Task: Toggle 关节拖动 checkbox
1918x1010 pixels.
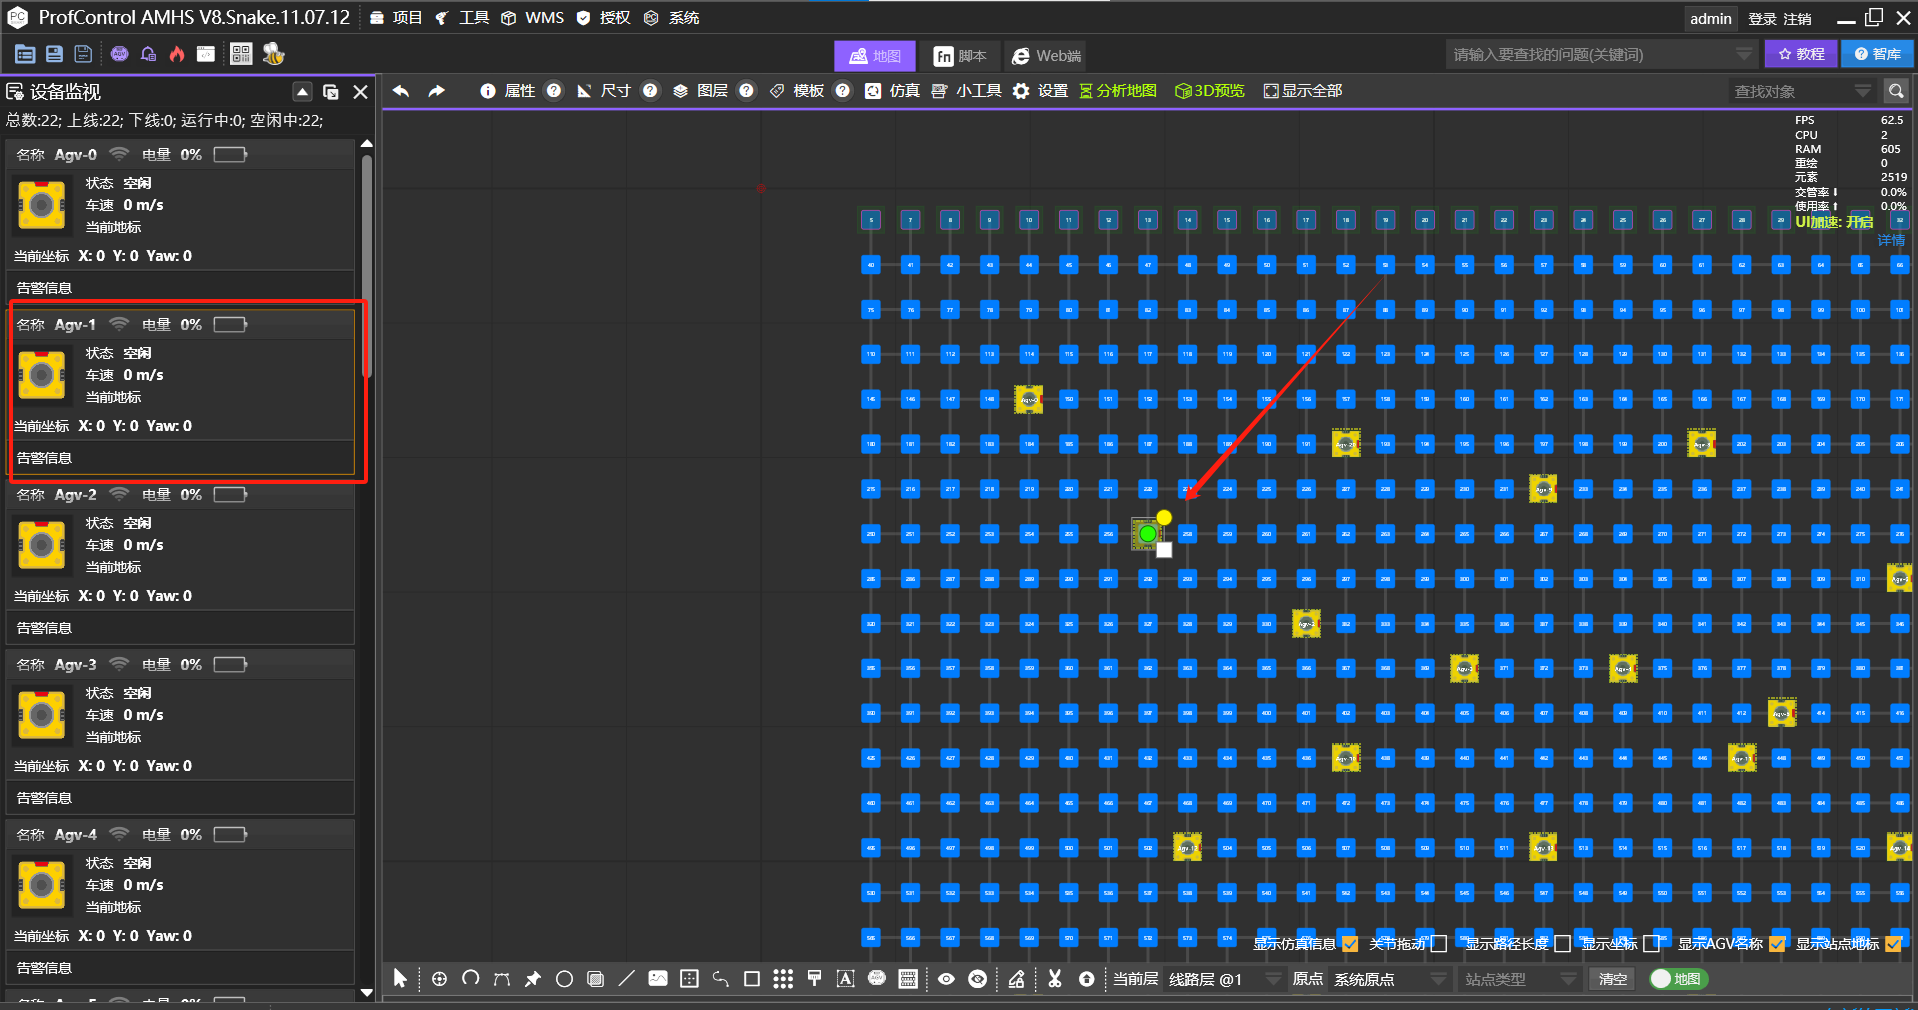Action: 1439,944
